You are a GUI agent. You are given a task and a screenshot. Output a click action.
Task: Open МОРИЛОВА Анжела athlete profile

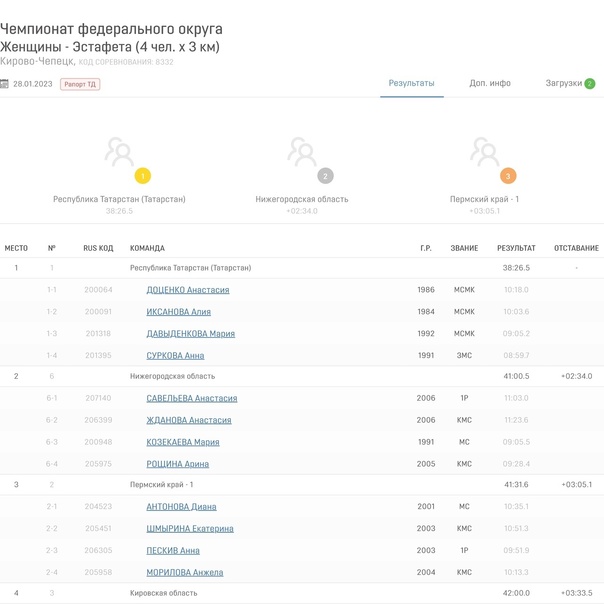coord(184,573)
